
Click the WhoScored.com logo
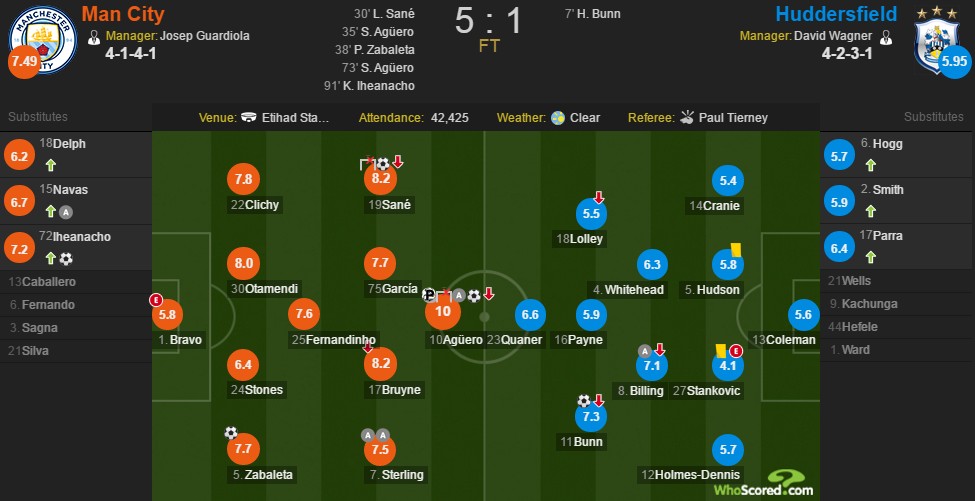click(763, 484)
